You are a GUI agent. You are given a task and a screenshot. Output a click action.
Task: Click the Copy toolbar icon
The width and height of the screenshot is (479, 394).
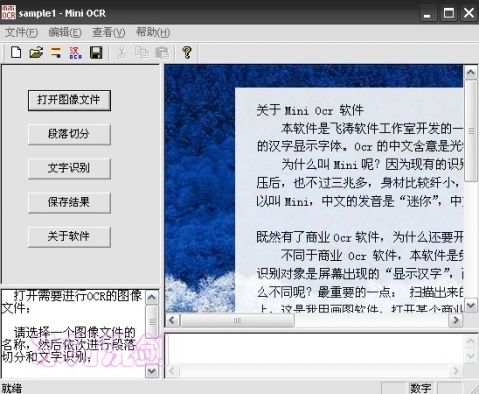pyautogui.click(x=142, y=52)
